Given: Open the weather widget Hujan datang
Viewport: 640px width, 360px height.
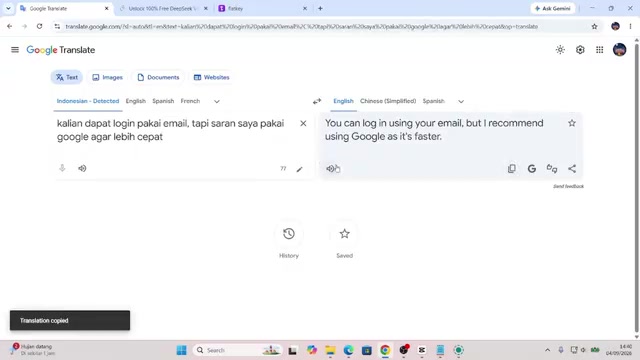Looking at the screenshot, I should pyautogui.click(x=33, y=349).
